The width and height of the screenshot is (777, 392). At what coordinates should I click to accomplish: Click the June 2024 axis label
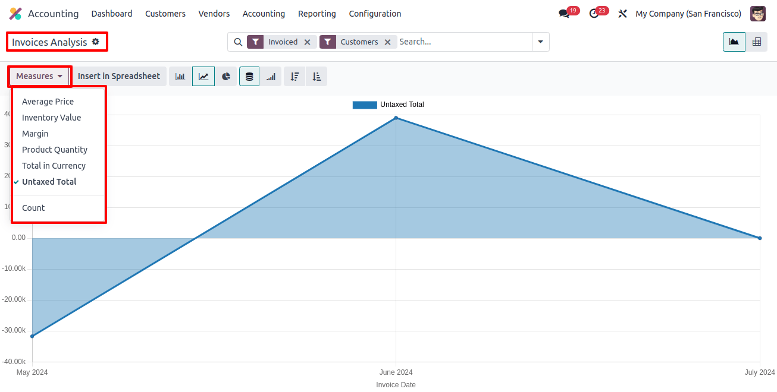tap(396, 372)
